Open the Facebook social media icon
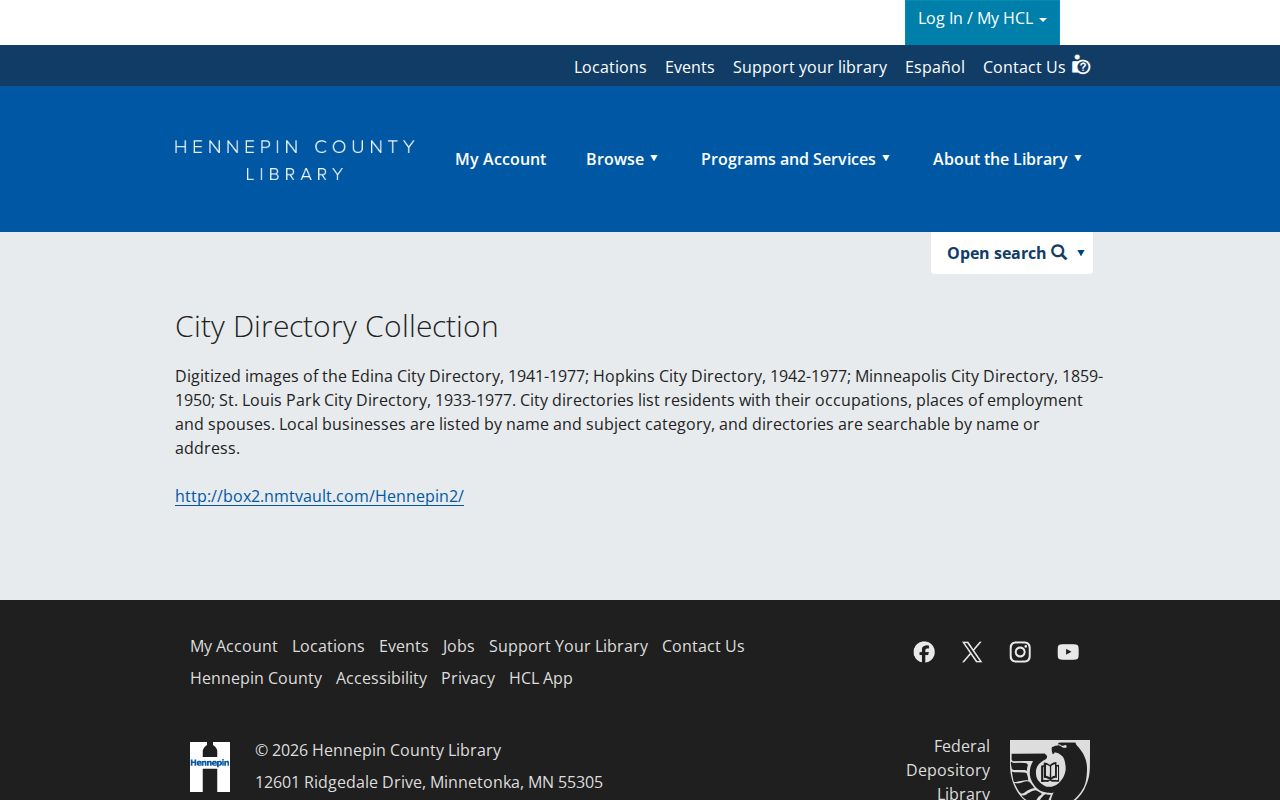 tap(924, 652)
